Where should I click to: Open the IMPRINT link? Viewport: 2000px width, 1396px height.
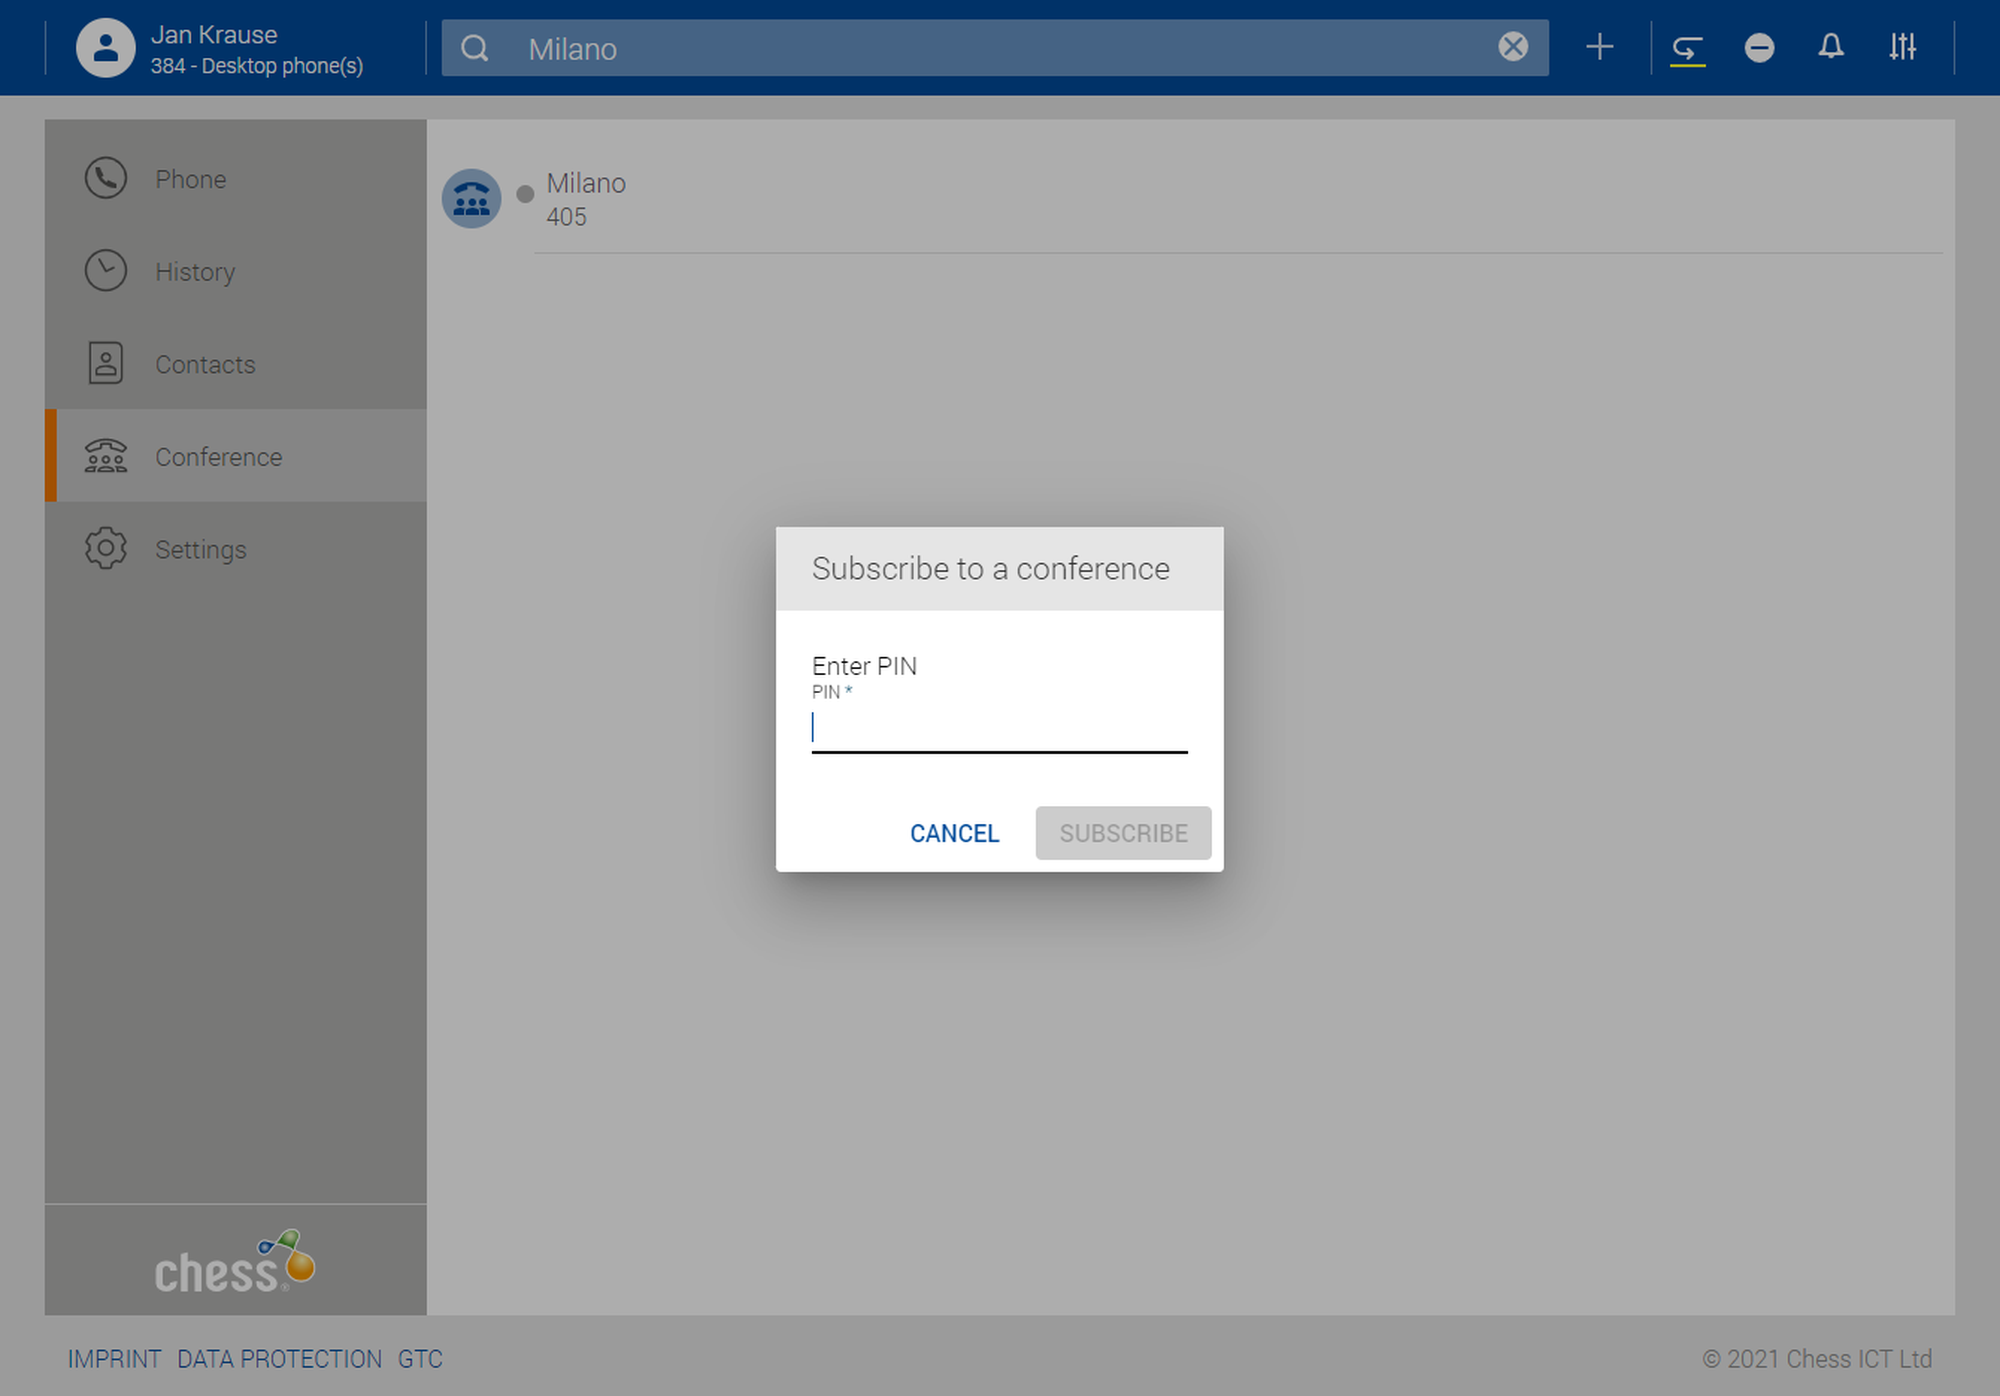(x=114, y=1359)
